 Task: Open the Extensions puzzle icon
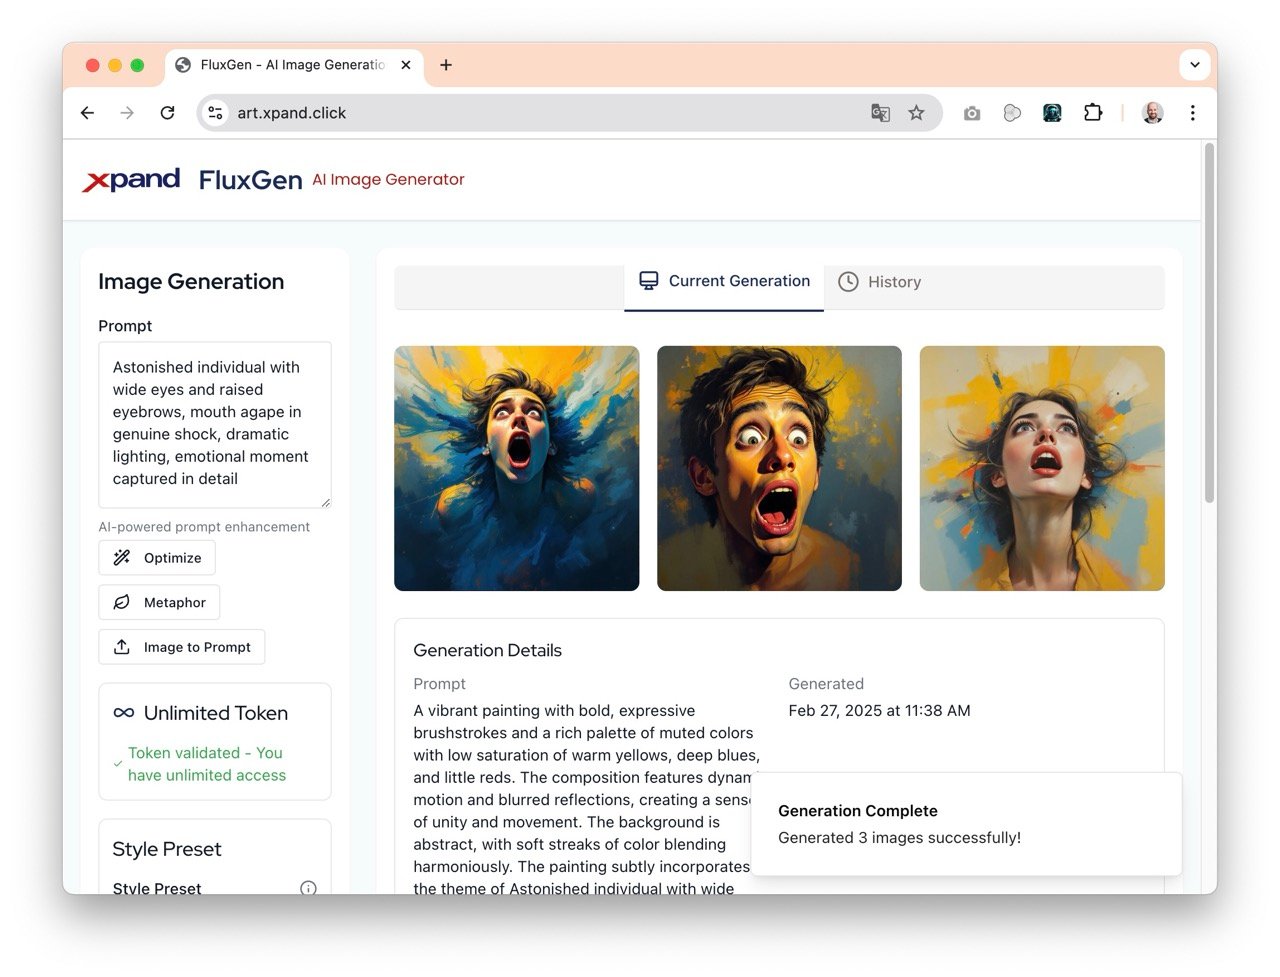click(x=1093, y=113)
